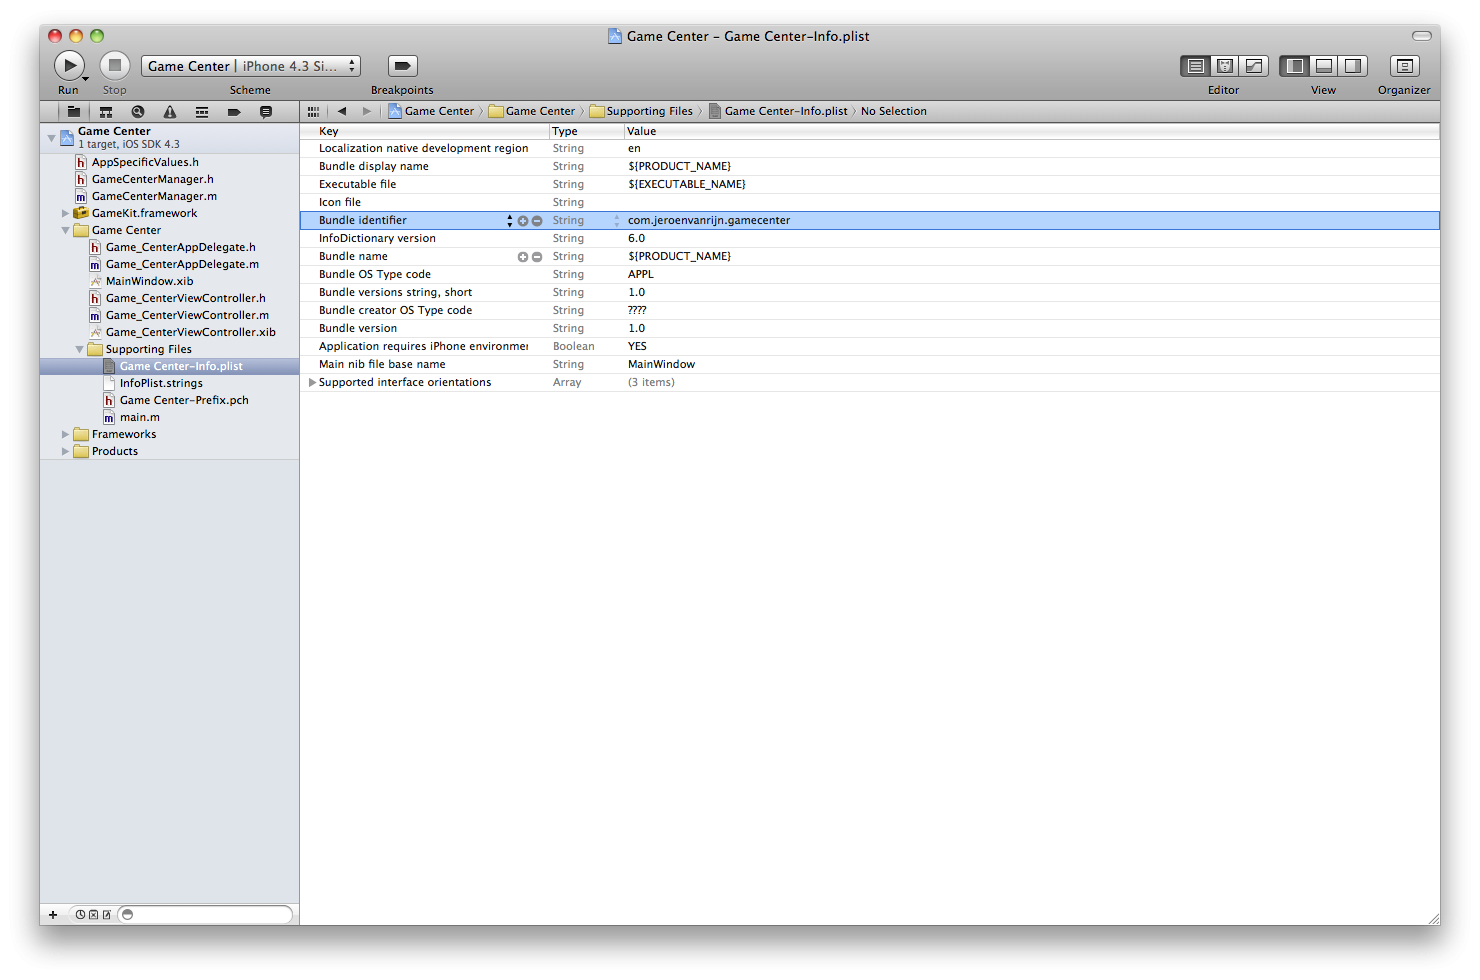Select the com.jeroenvanrijn.gamecenter value

[x=709, y=220]
